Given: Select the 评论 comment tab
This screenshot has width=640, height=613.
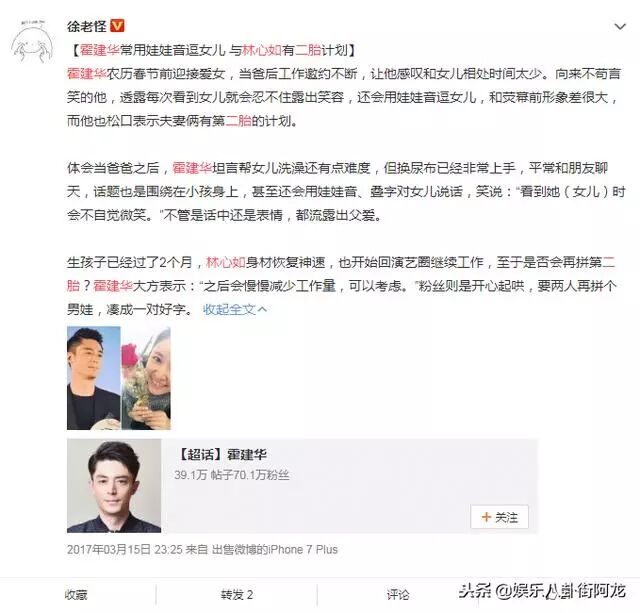Looking at the screenshot, I should click(398, 595).
